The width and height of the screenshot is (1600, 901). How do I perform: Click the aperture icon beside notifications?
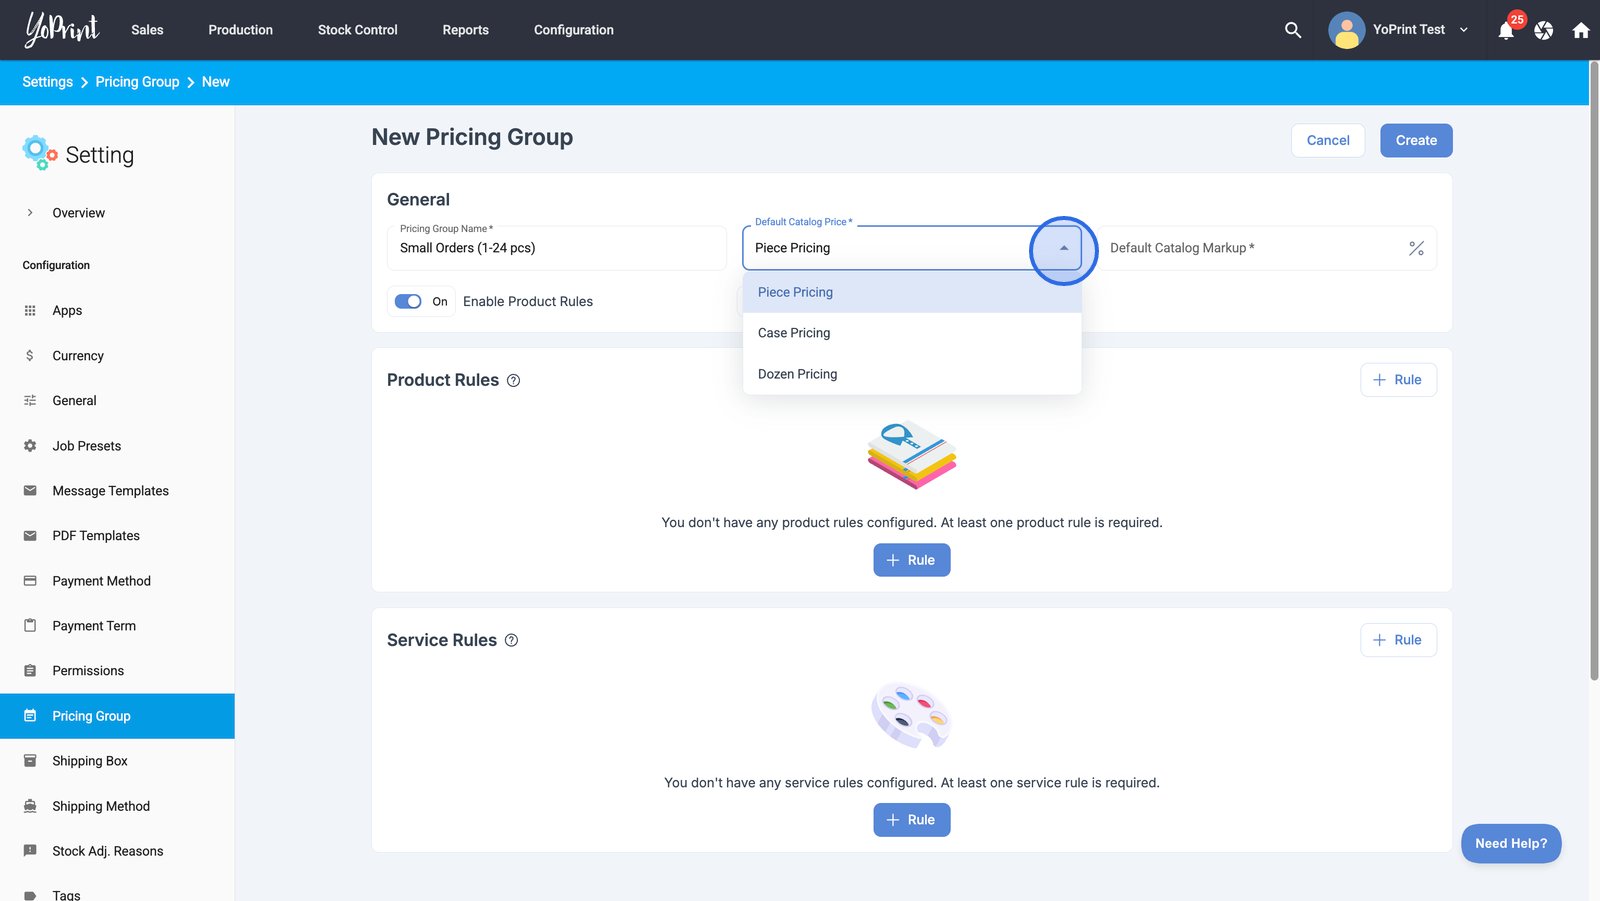click(1543, 30)
